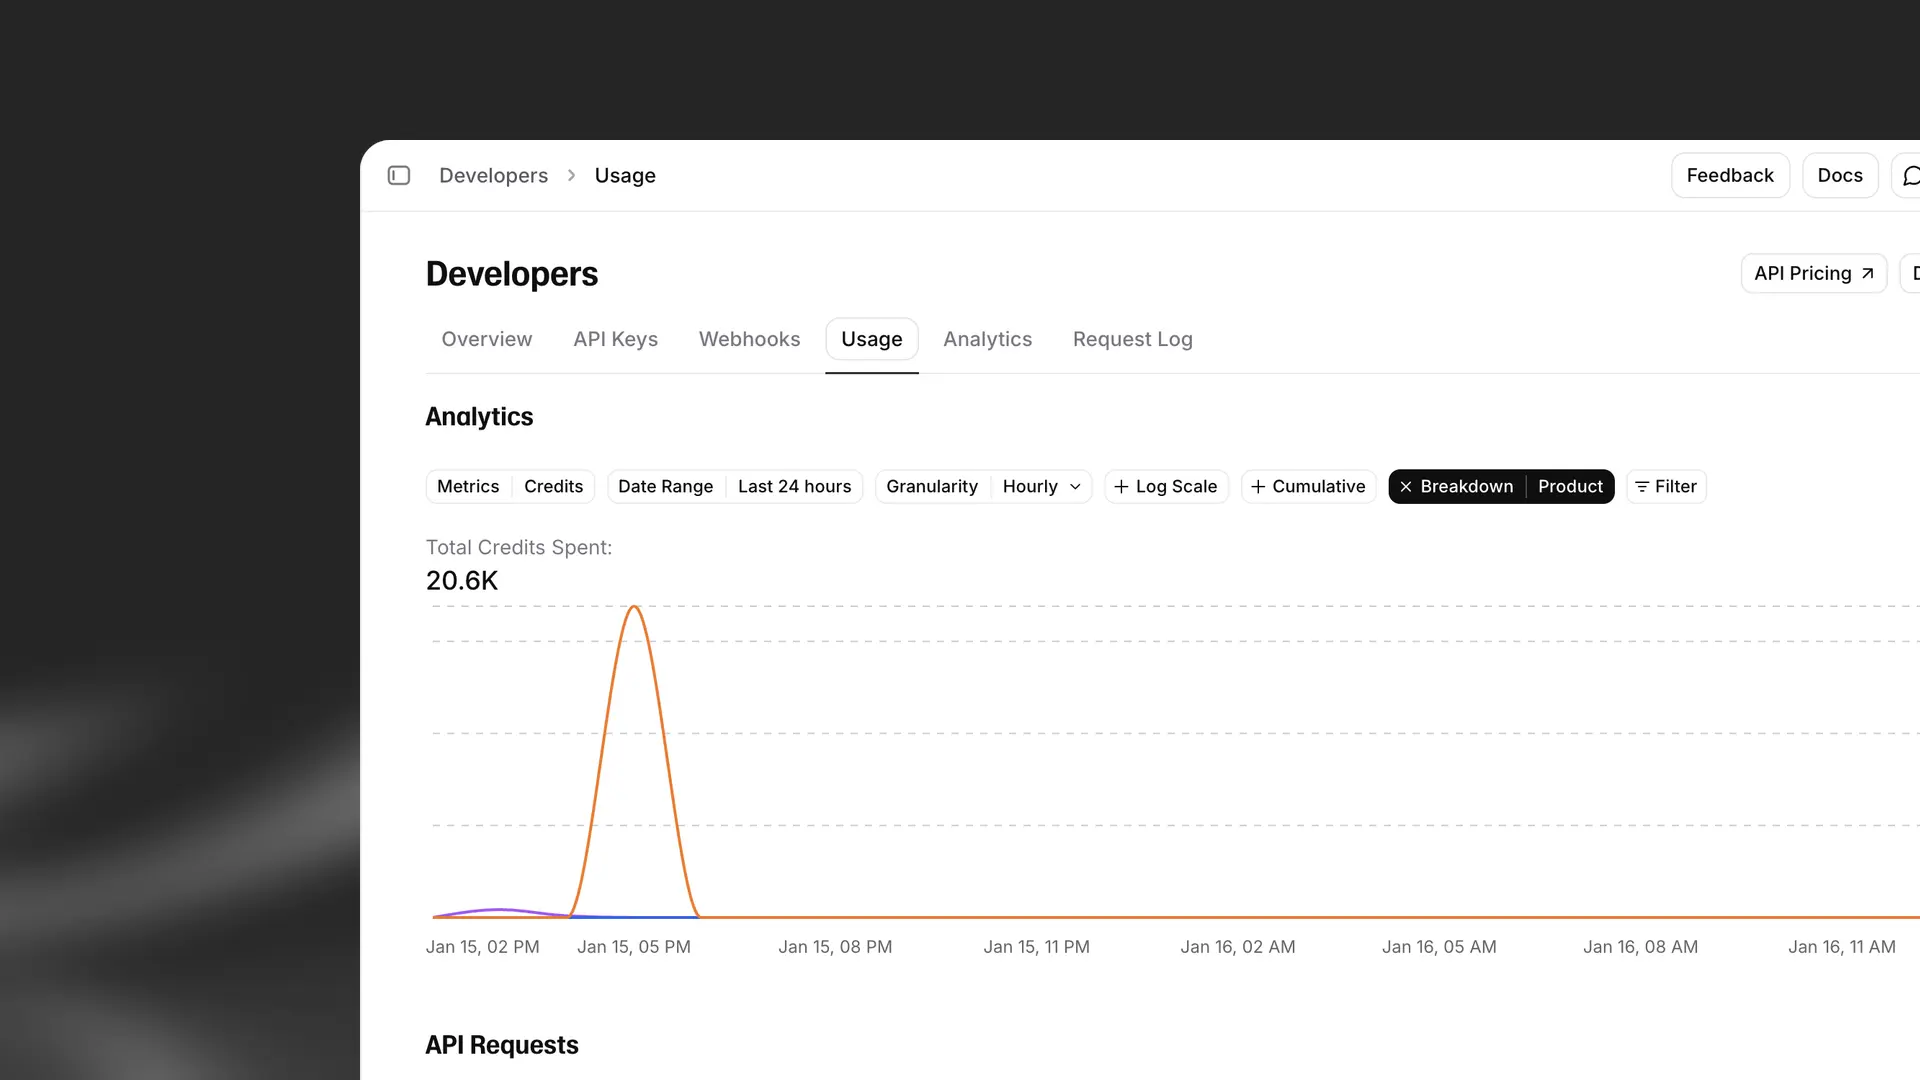The height and width of the screenshot is (1080, 1920).
Task: Click the chevron in the breadcrumb trail
Action: 570,175
